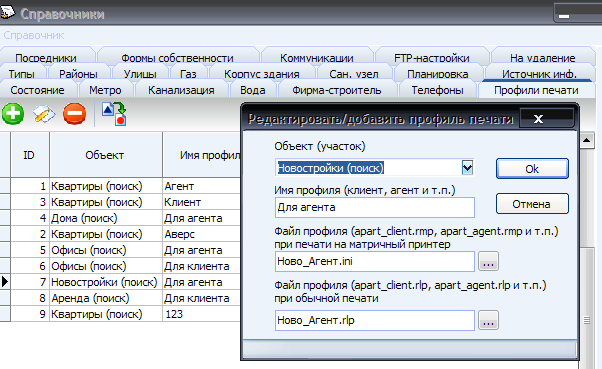This screenshot has height=369, width=602.
Task: Click the export/transfer arrow toolbar icon
Action: 114,114
